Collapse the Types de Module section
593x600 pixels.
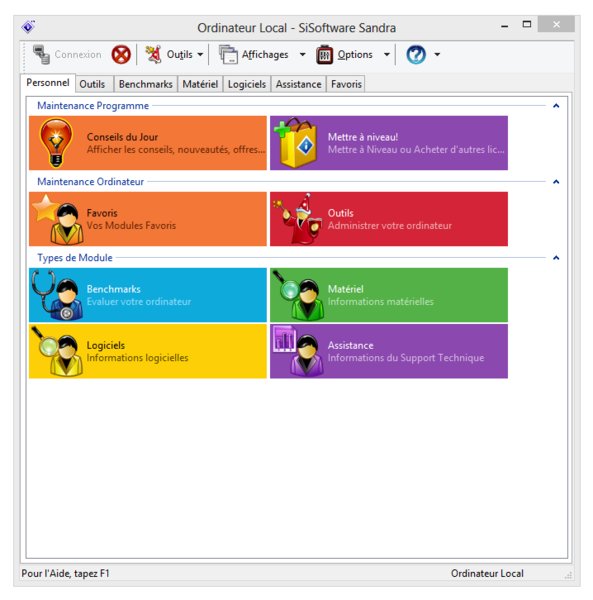tap(556, 258)
